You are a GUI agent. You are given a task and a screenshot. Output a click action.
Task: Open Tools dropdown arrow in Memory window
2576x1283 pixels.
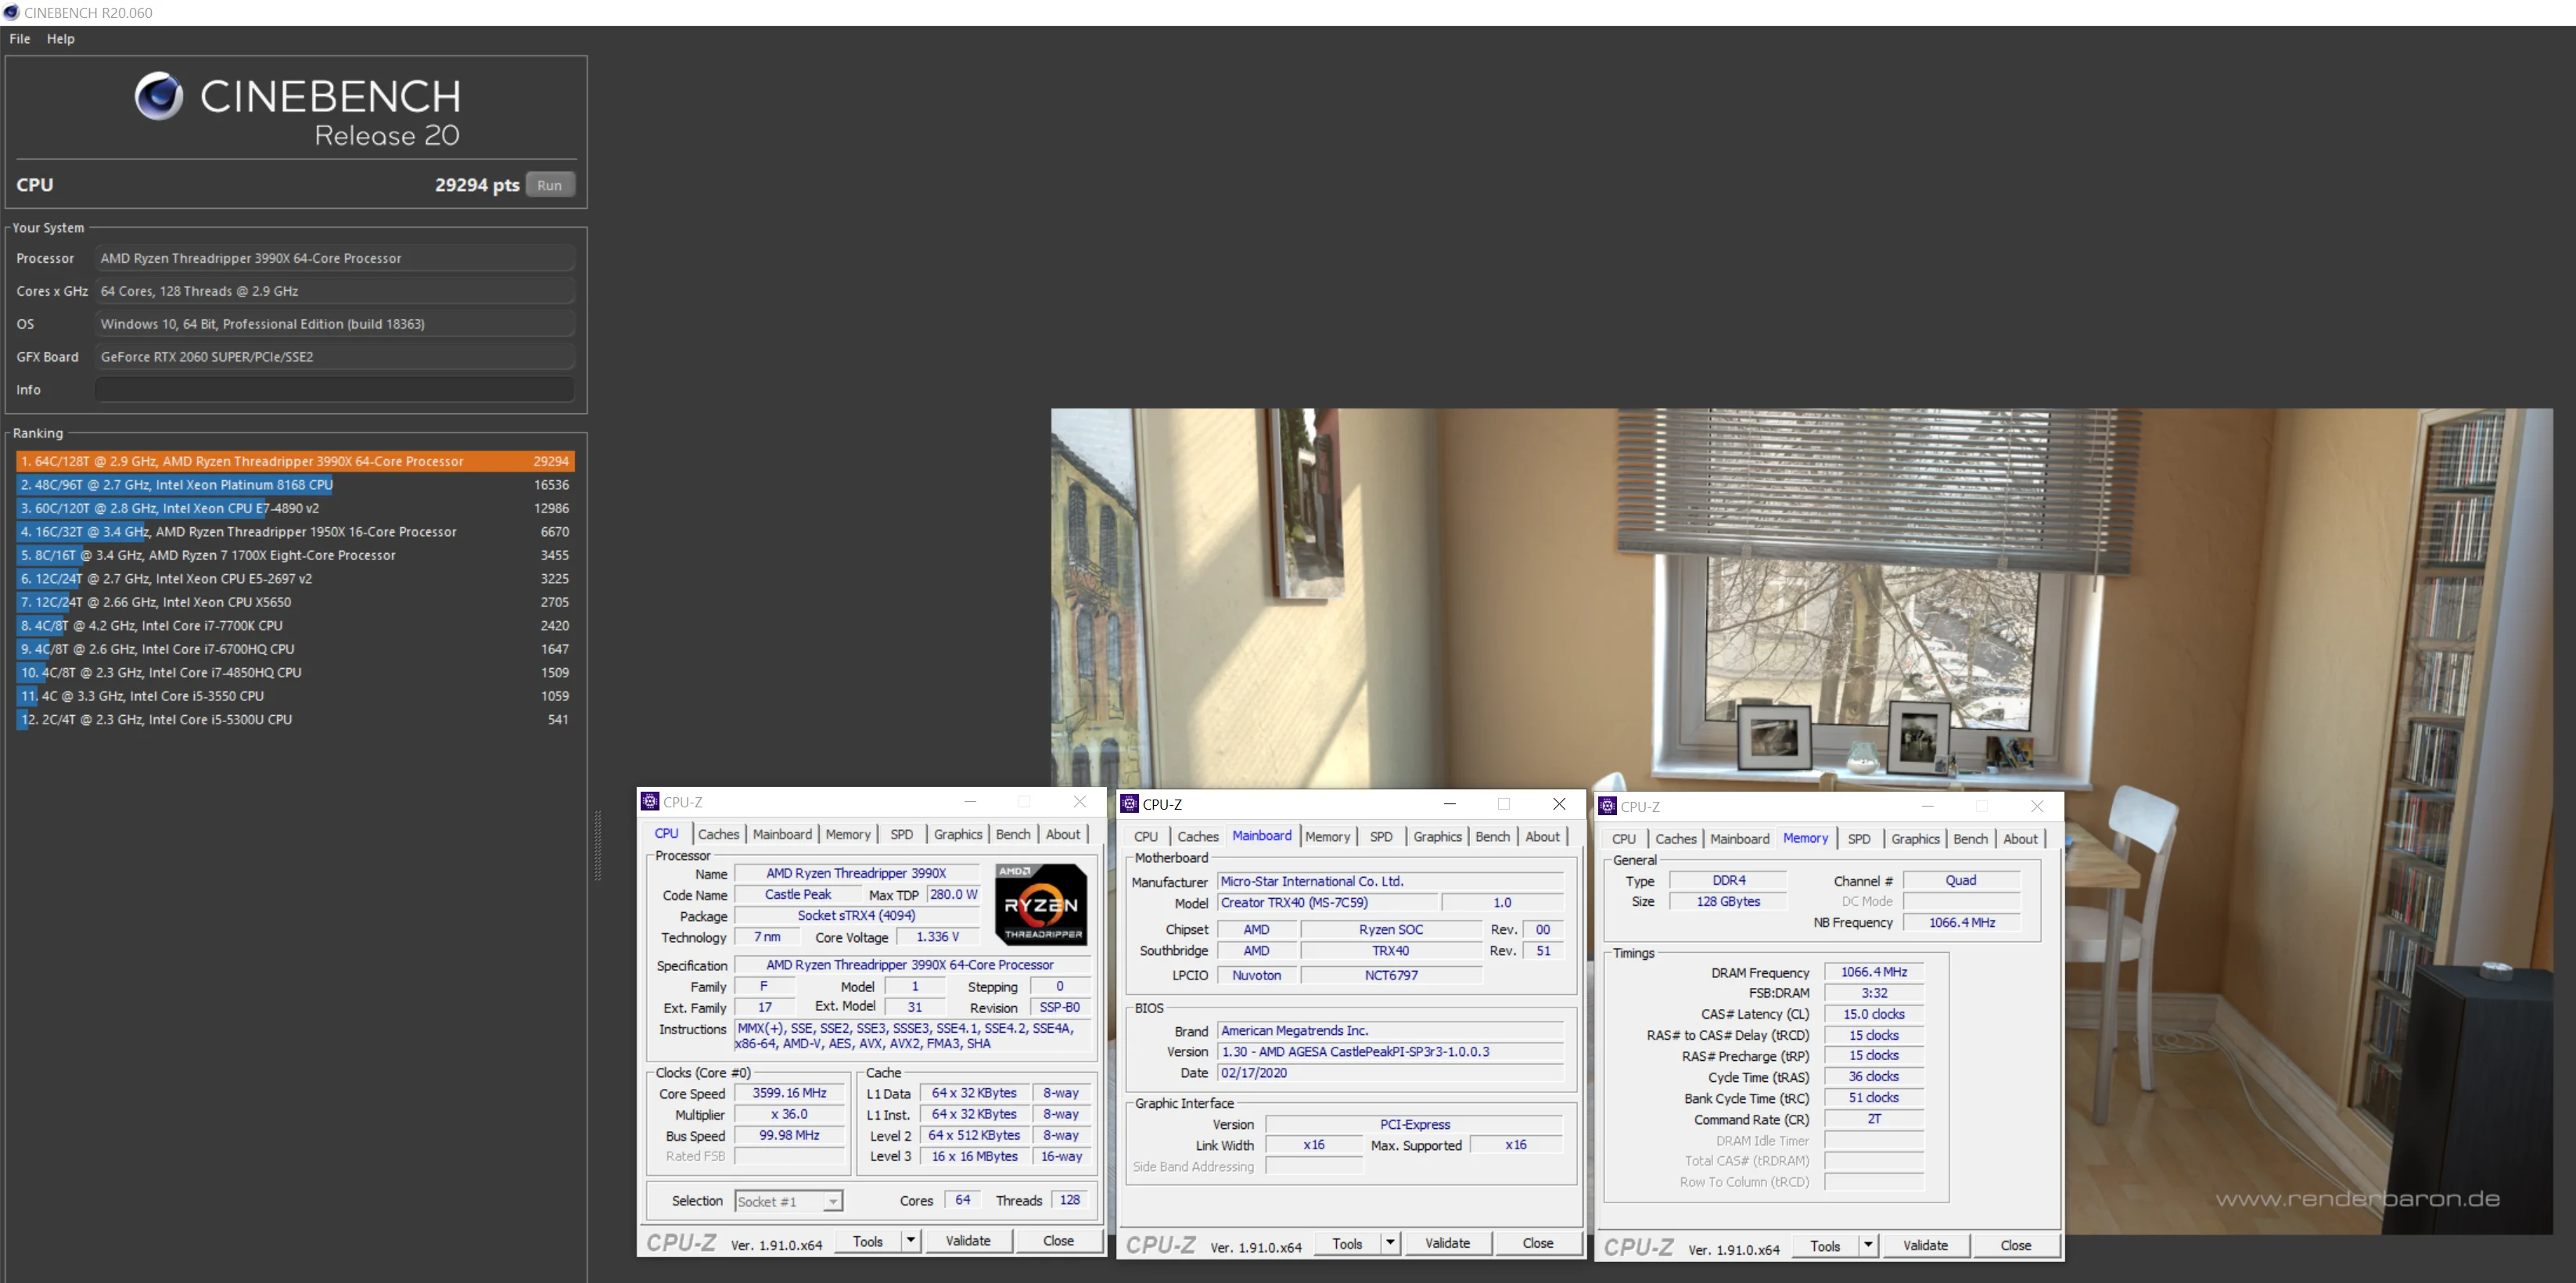[x=1868, y=1245]
